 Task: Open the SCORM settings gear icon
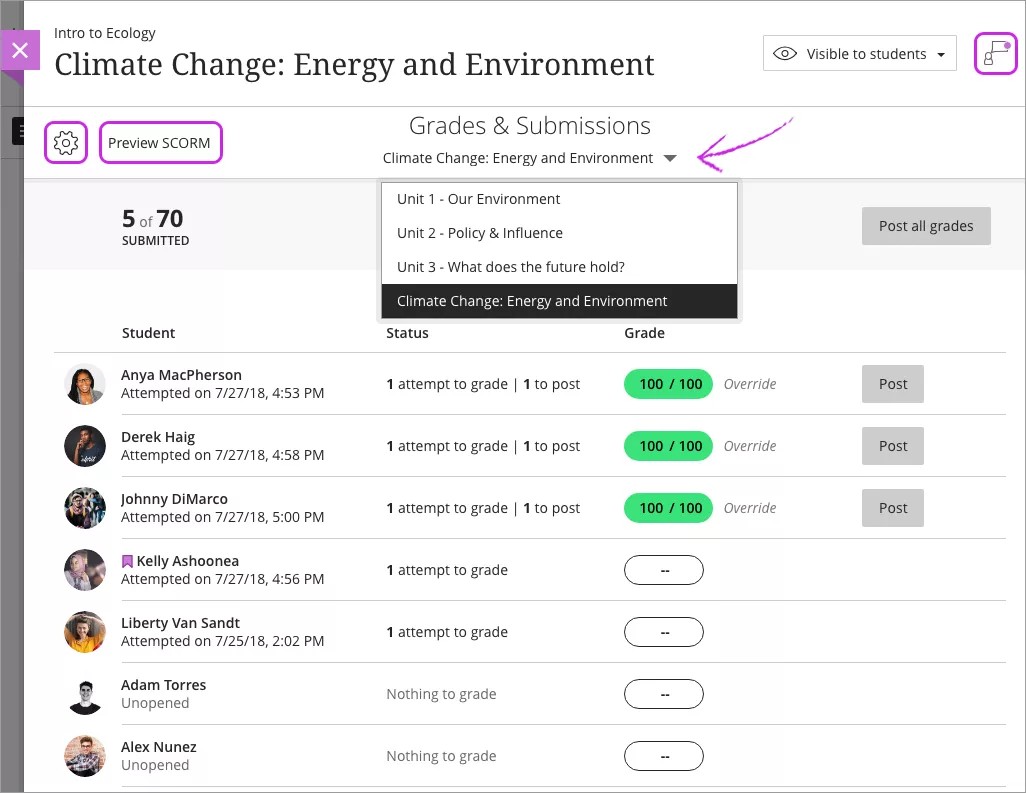tap(66, 143)
